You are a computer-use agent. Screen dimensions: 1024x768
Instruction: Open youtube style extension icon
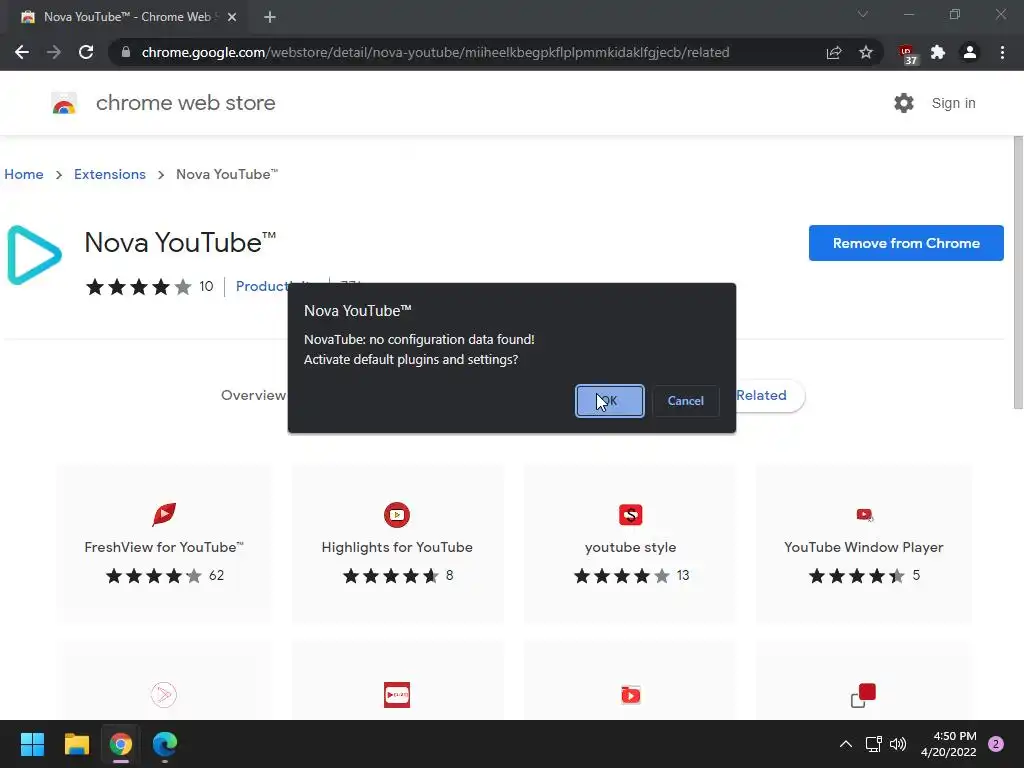[x=630, y=515]
